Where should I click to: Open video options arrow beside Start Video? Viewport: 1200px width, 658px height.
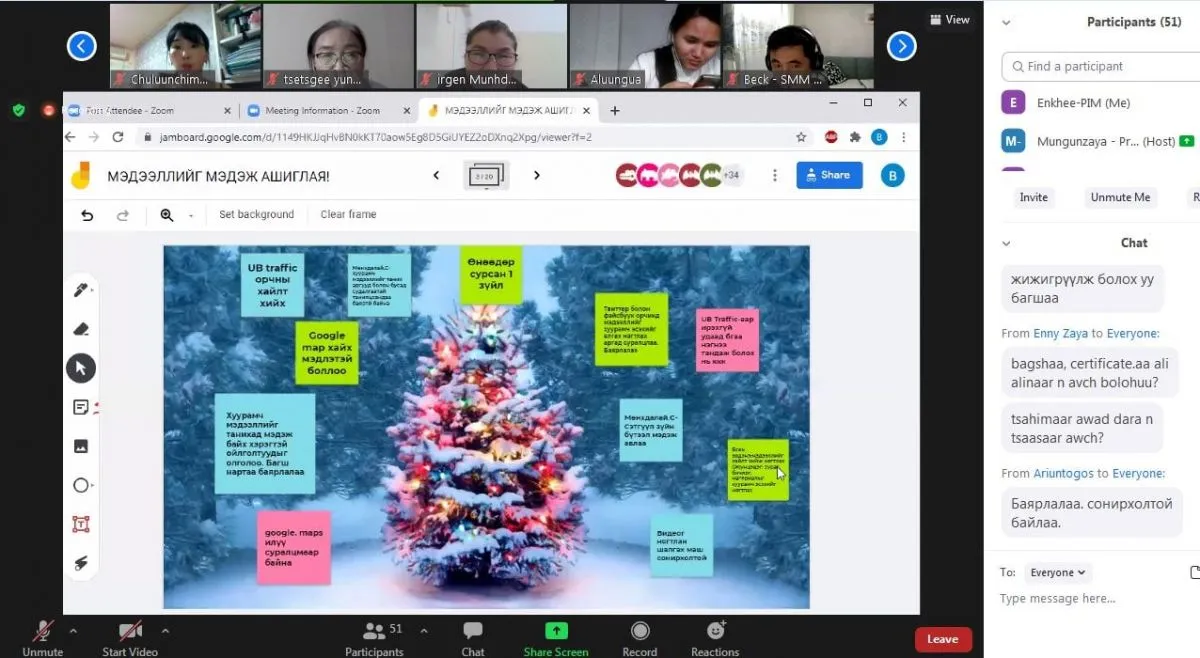(165, 631)
